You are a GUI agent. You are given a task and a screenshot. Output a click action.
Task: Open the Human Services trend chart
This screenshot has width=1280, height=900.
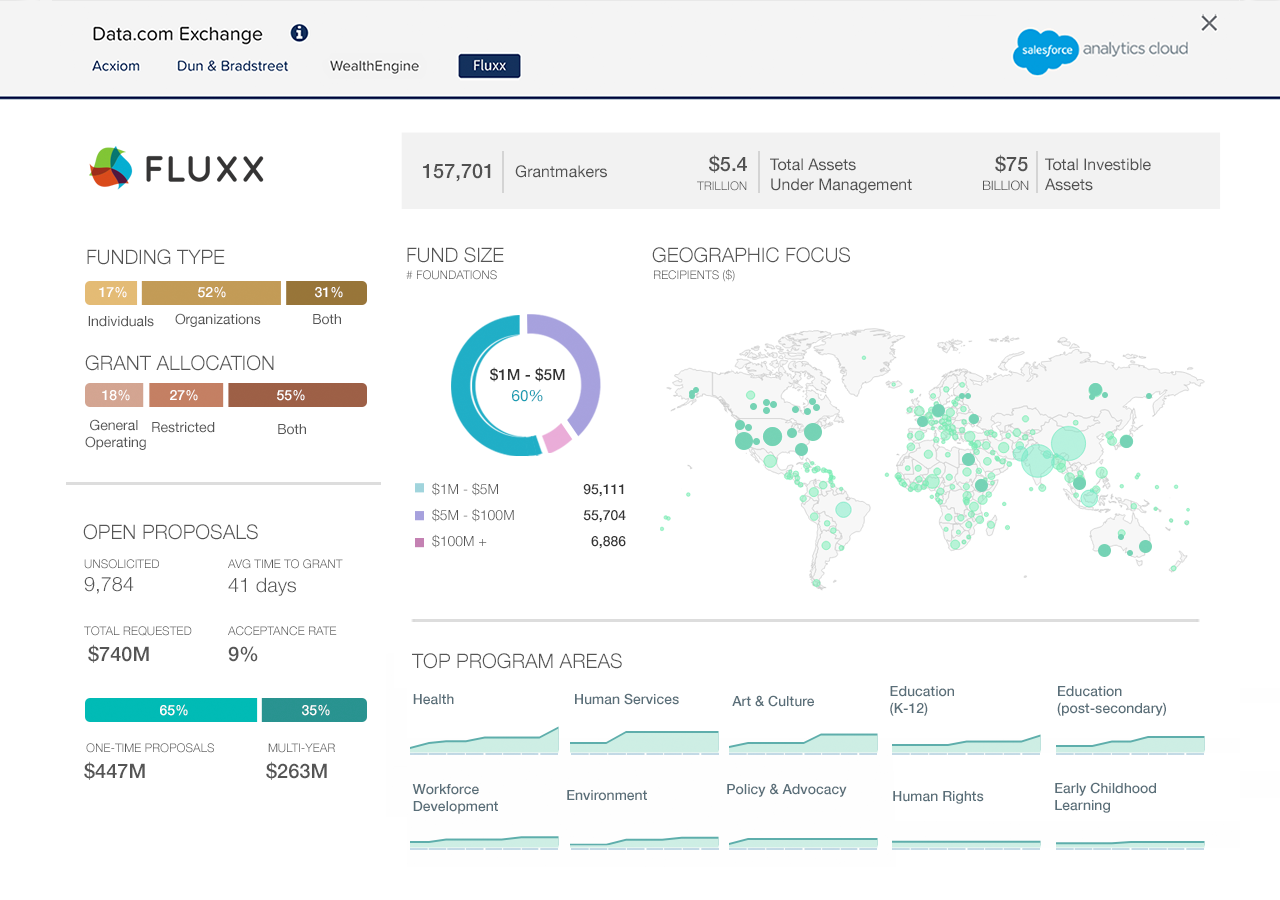[x=644, y=742]
